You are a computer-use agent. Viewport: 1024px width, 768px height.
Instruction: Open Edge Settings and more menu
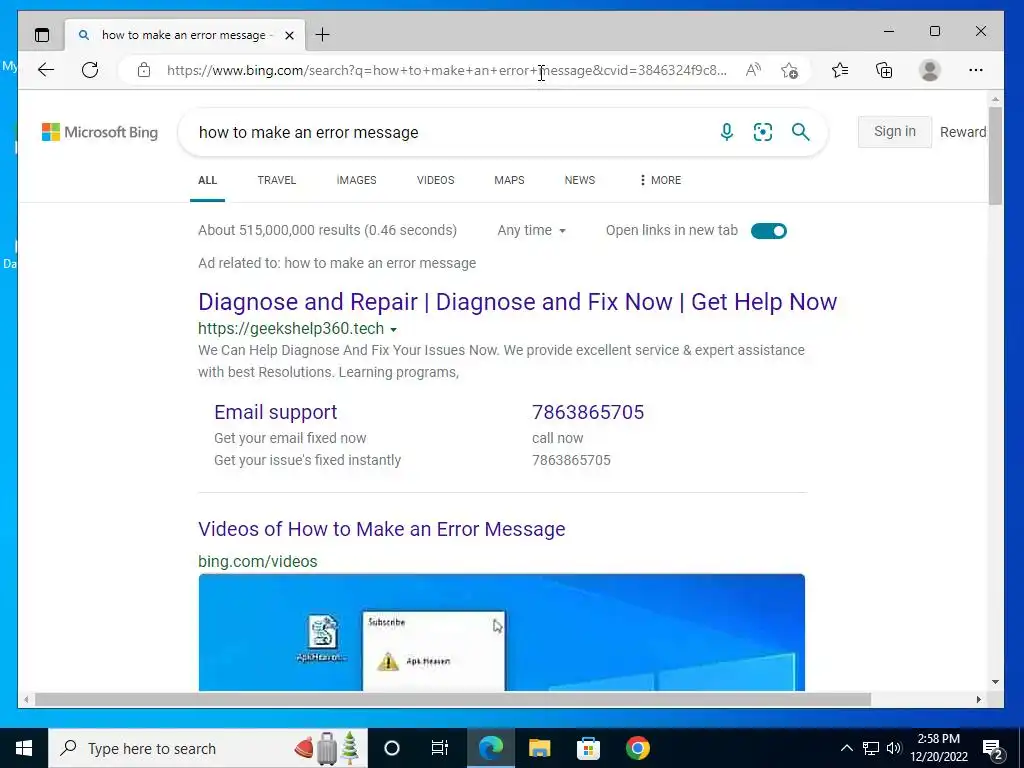tap(976, 70)
